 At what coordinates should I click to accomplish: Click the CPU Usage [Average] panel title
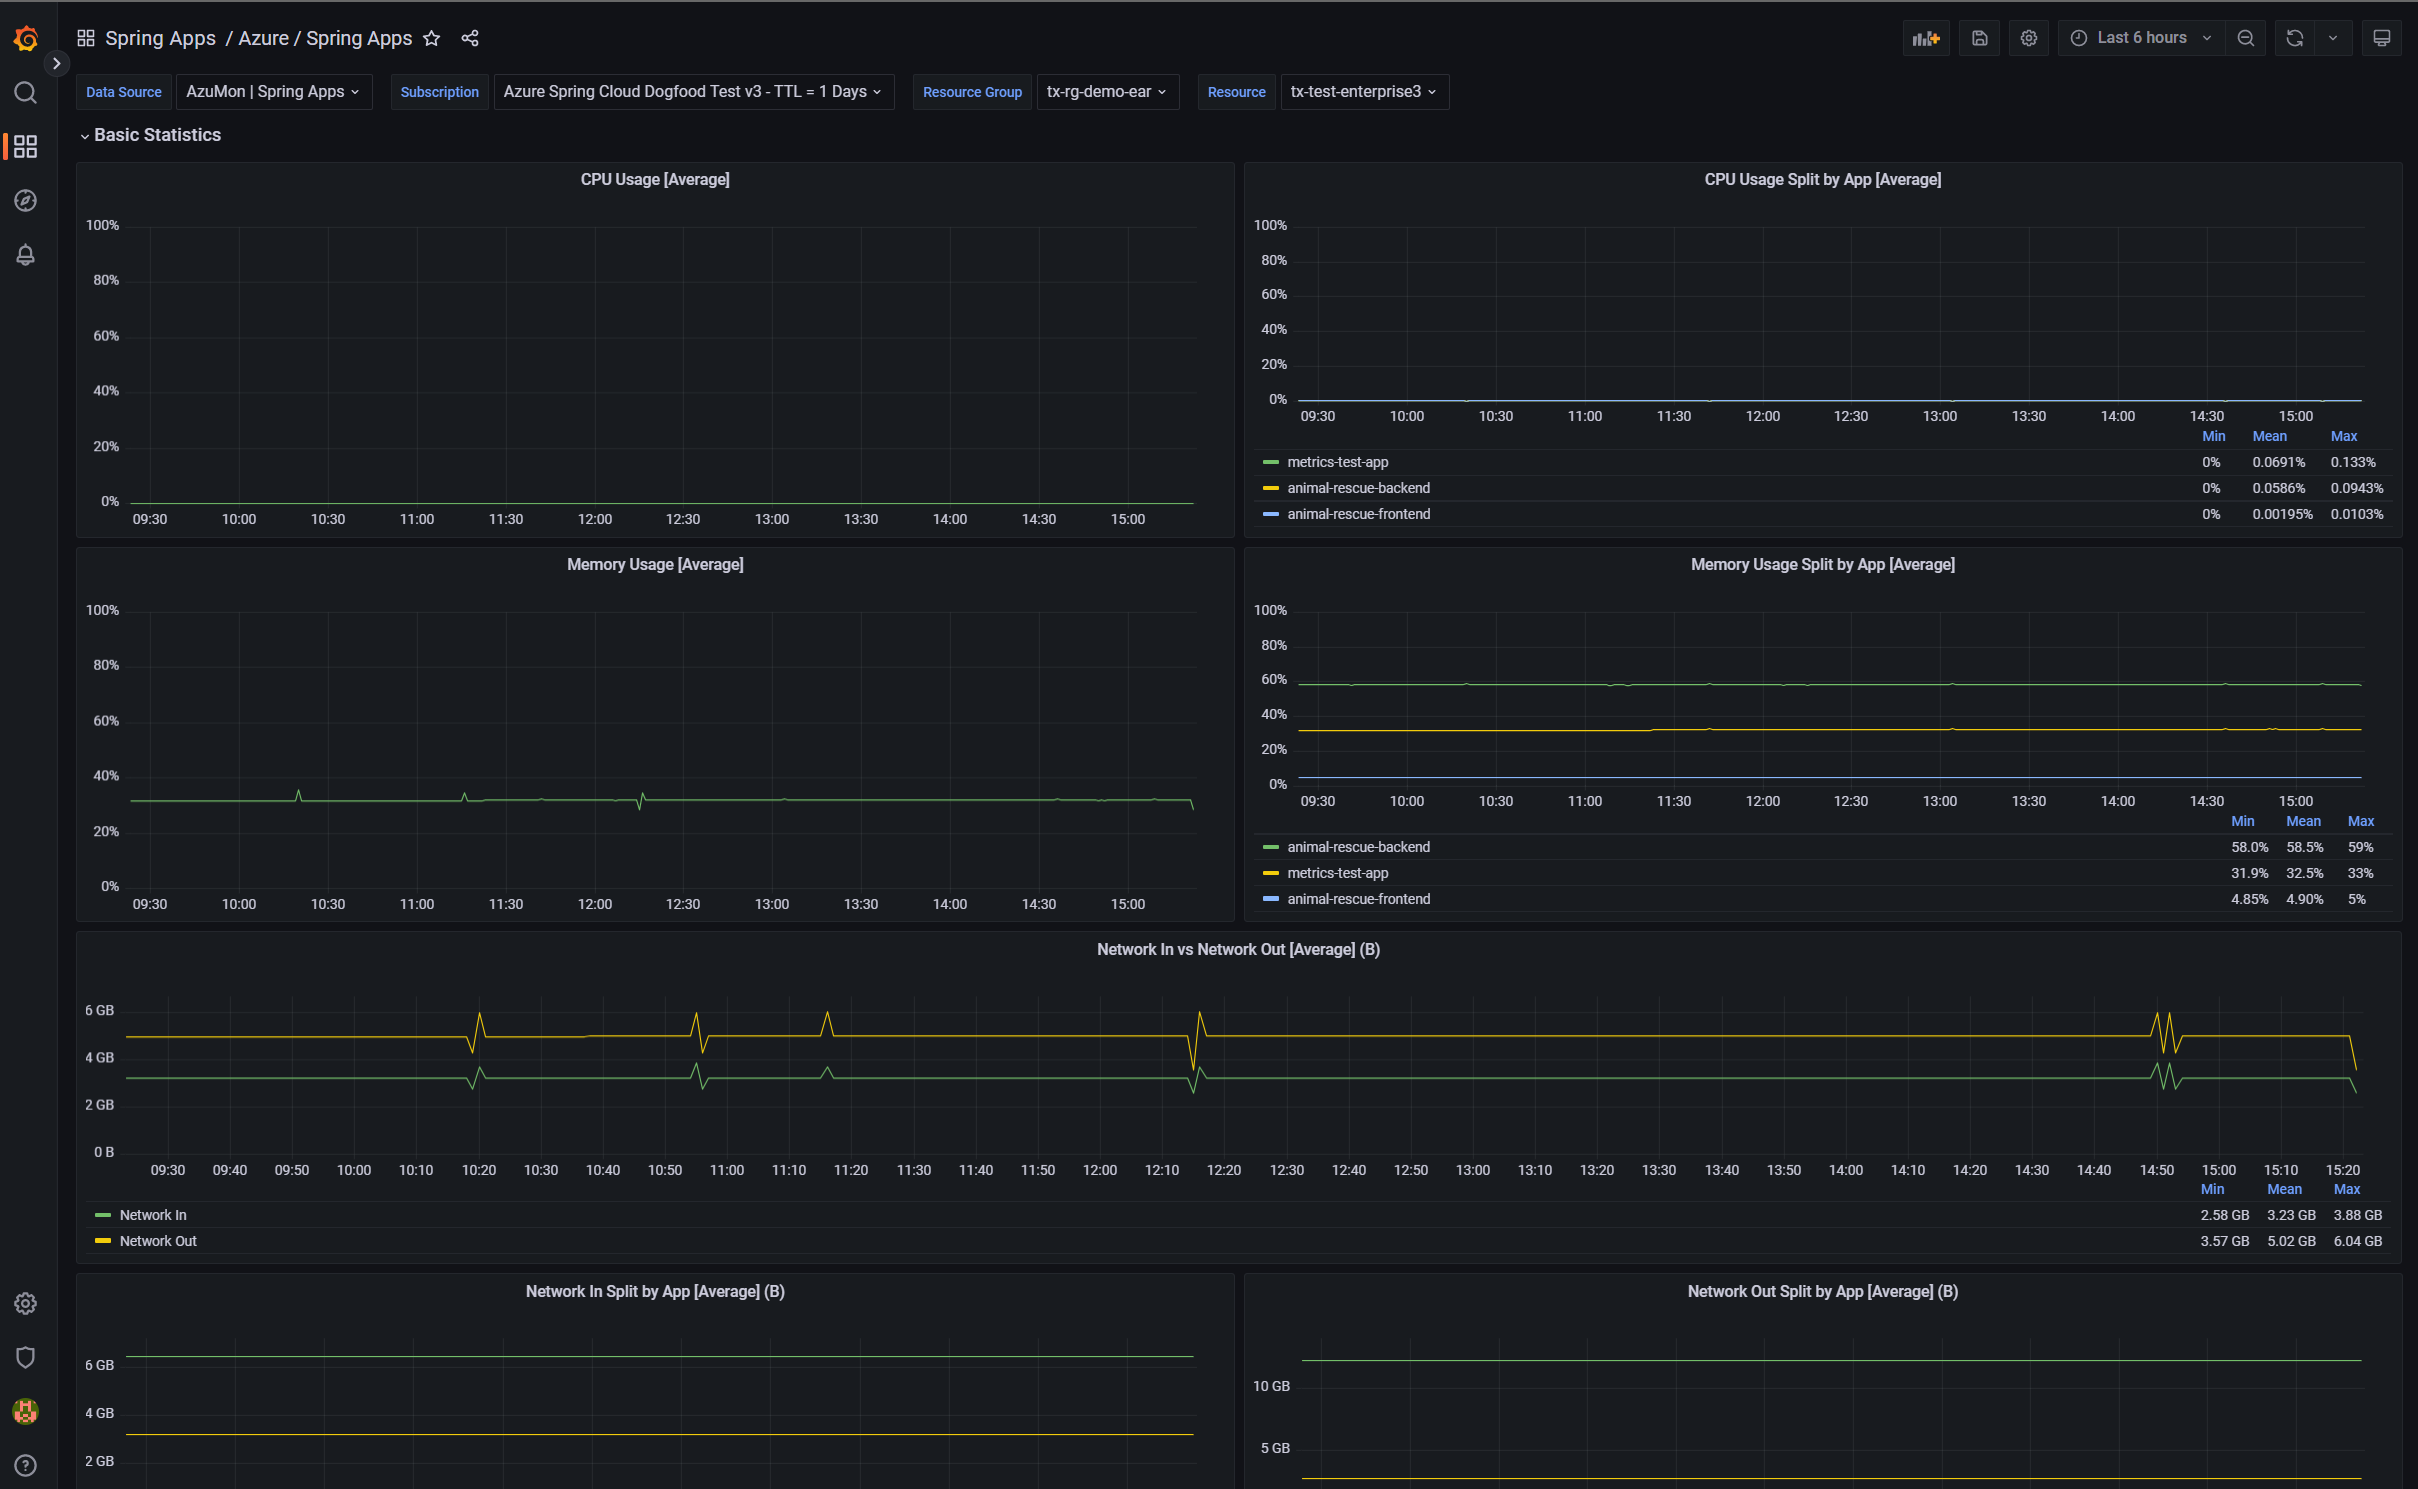pyautogui.click(x=655, y=180)
